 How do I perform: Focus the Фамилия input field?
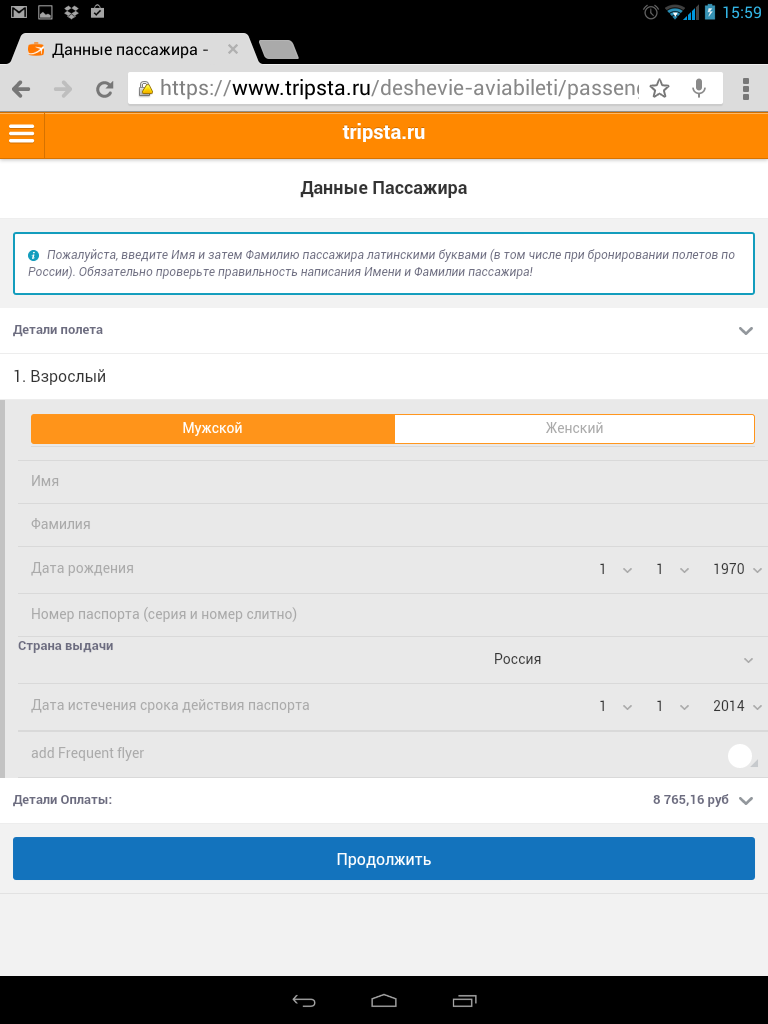click(392, 524)
